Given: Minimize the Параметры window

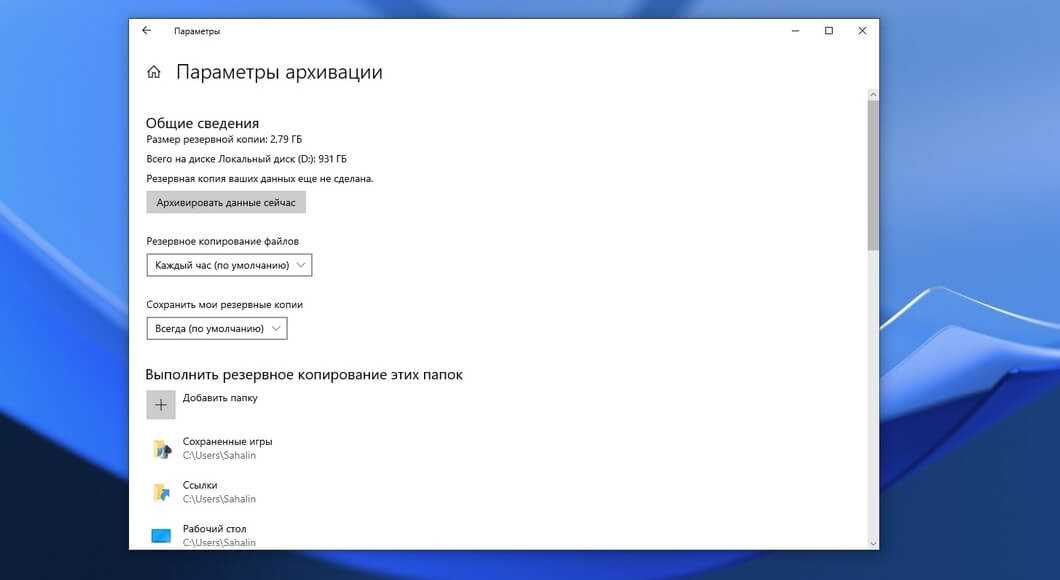Looking at the screenshot, I should point(794,31).
